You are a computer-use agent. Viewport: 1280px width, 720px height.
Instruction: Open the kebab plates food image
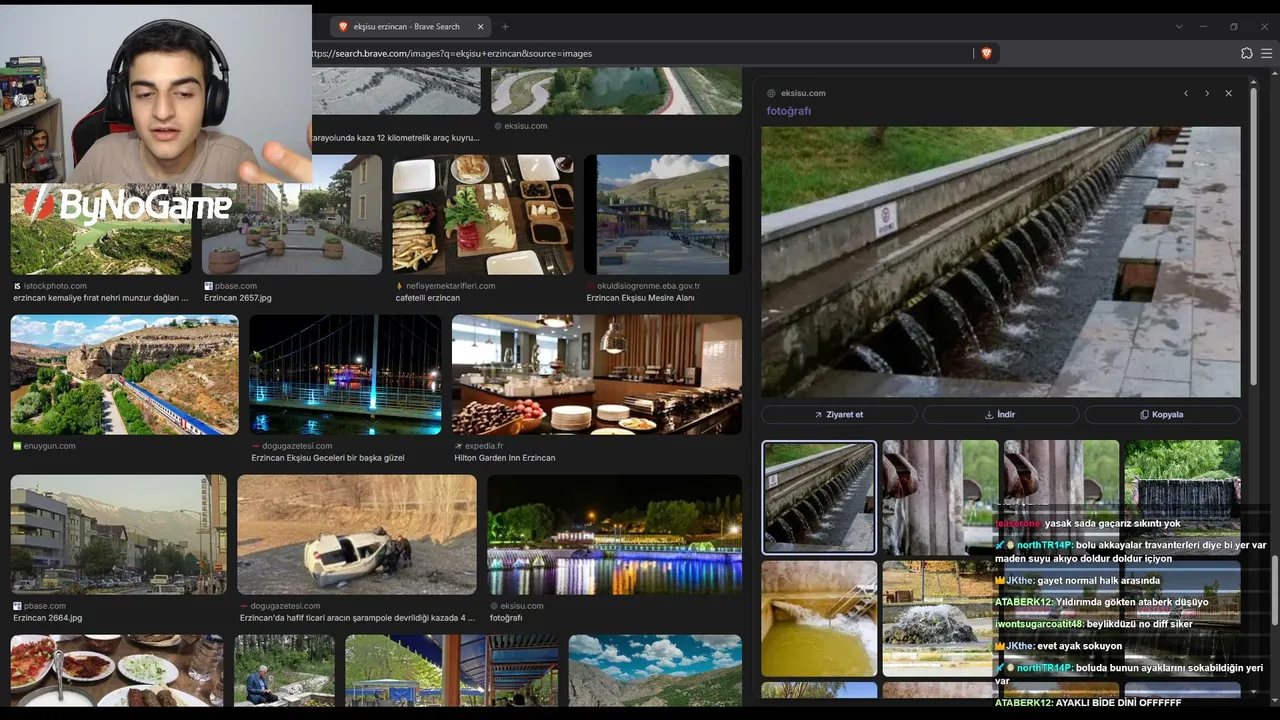(x=117, y=671)
